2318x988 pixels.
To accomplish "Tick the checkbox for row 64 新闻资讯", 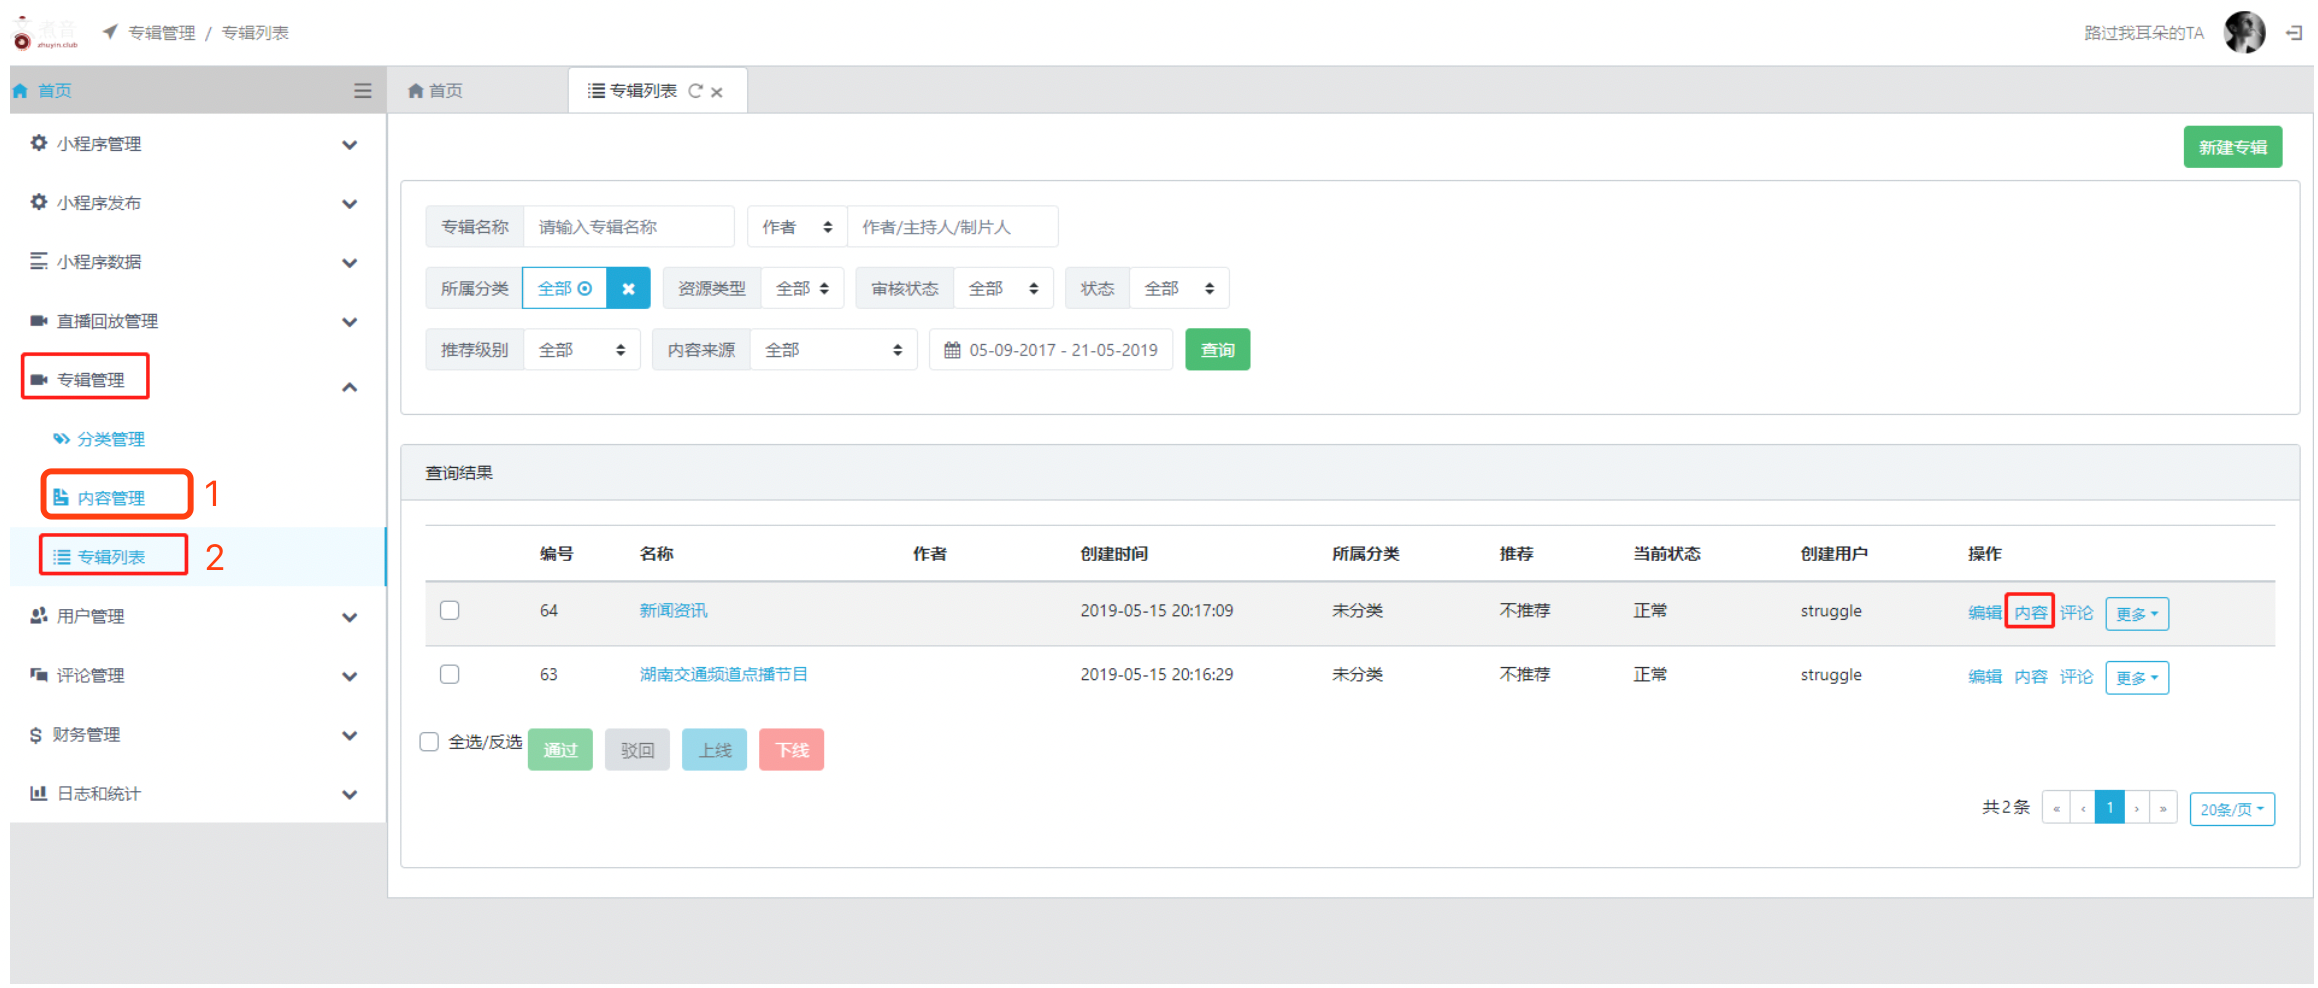I will (450, 611).
